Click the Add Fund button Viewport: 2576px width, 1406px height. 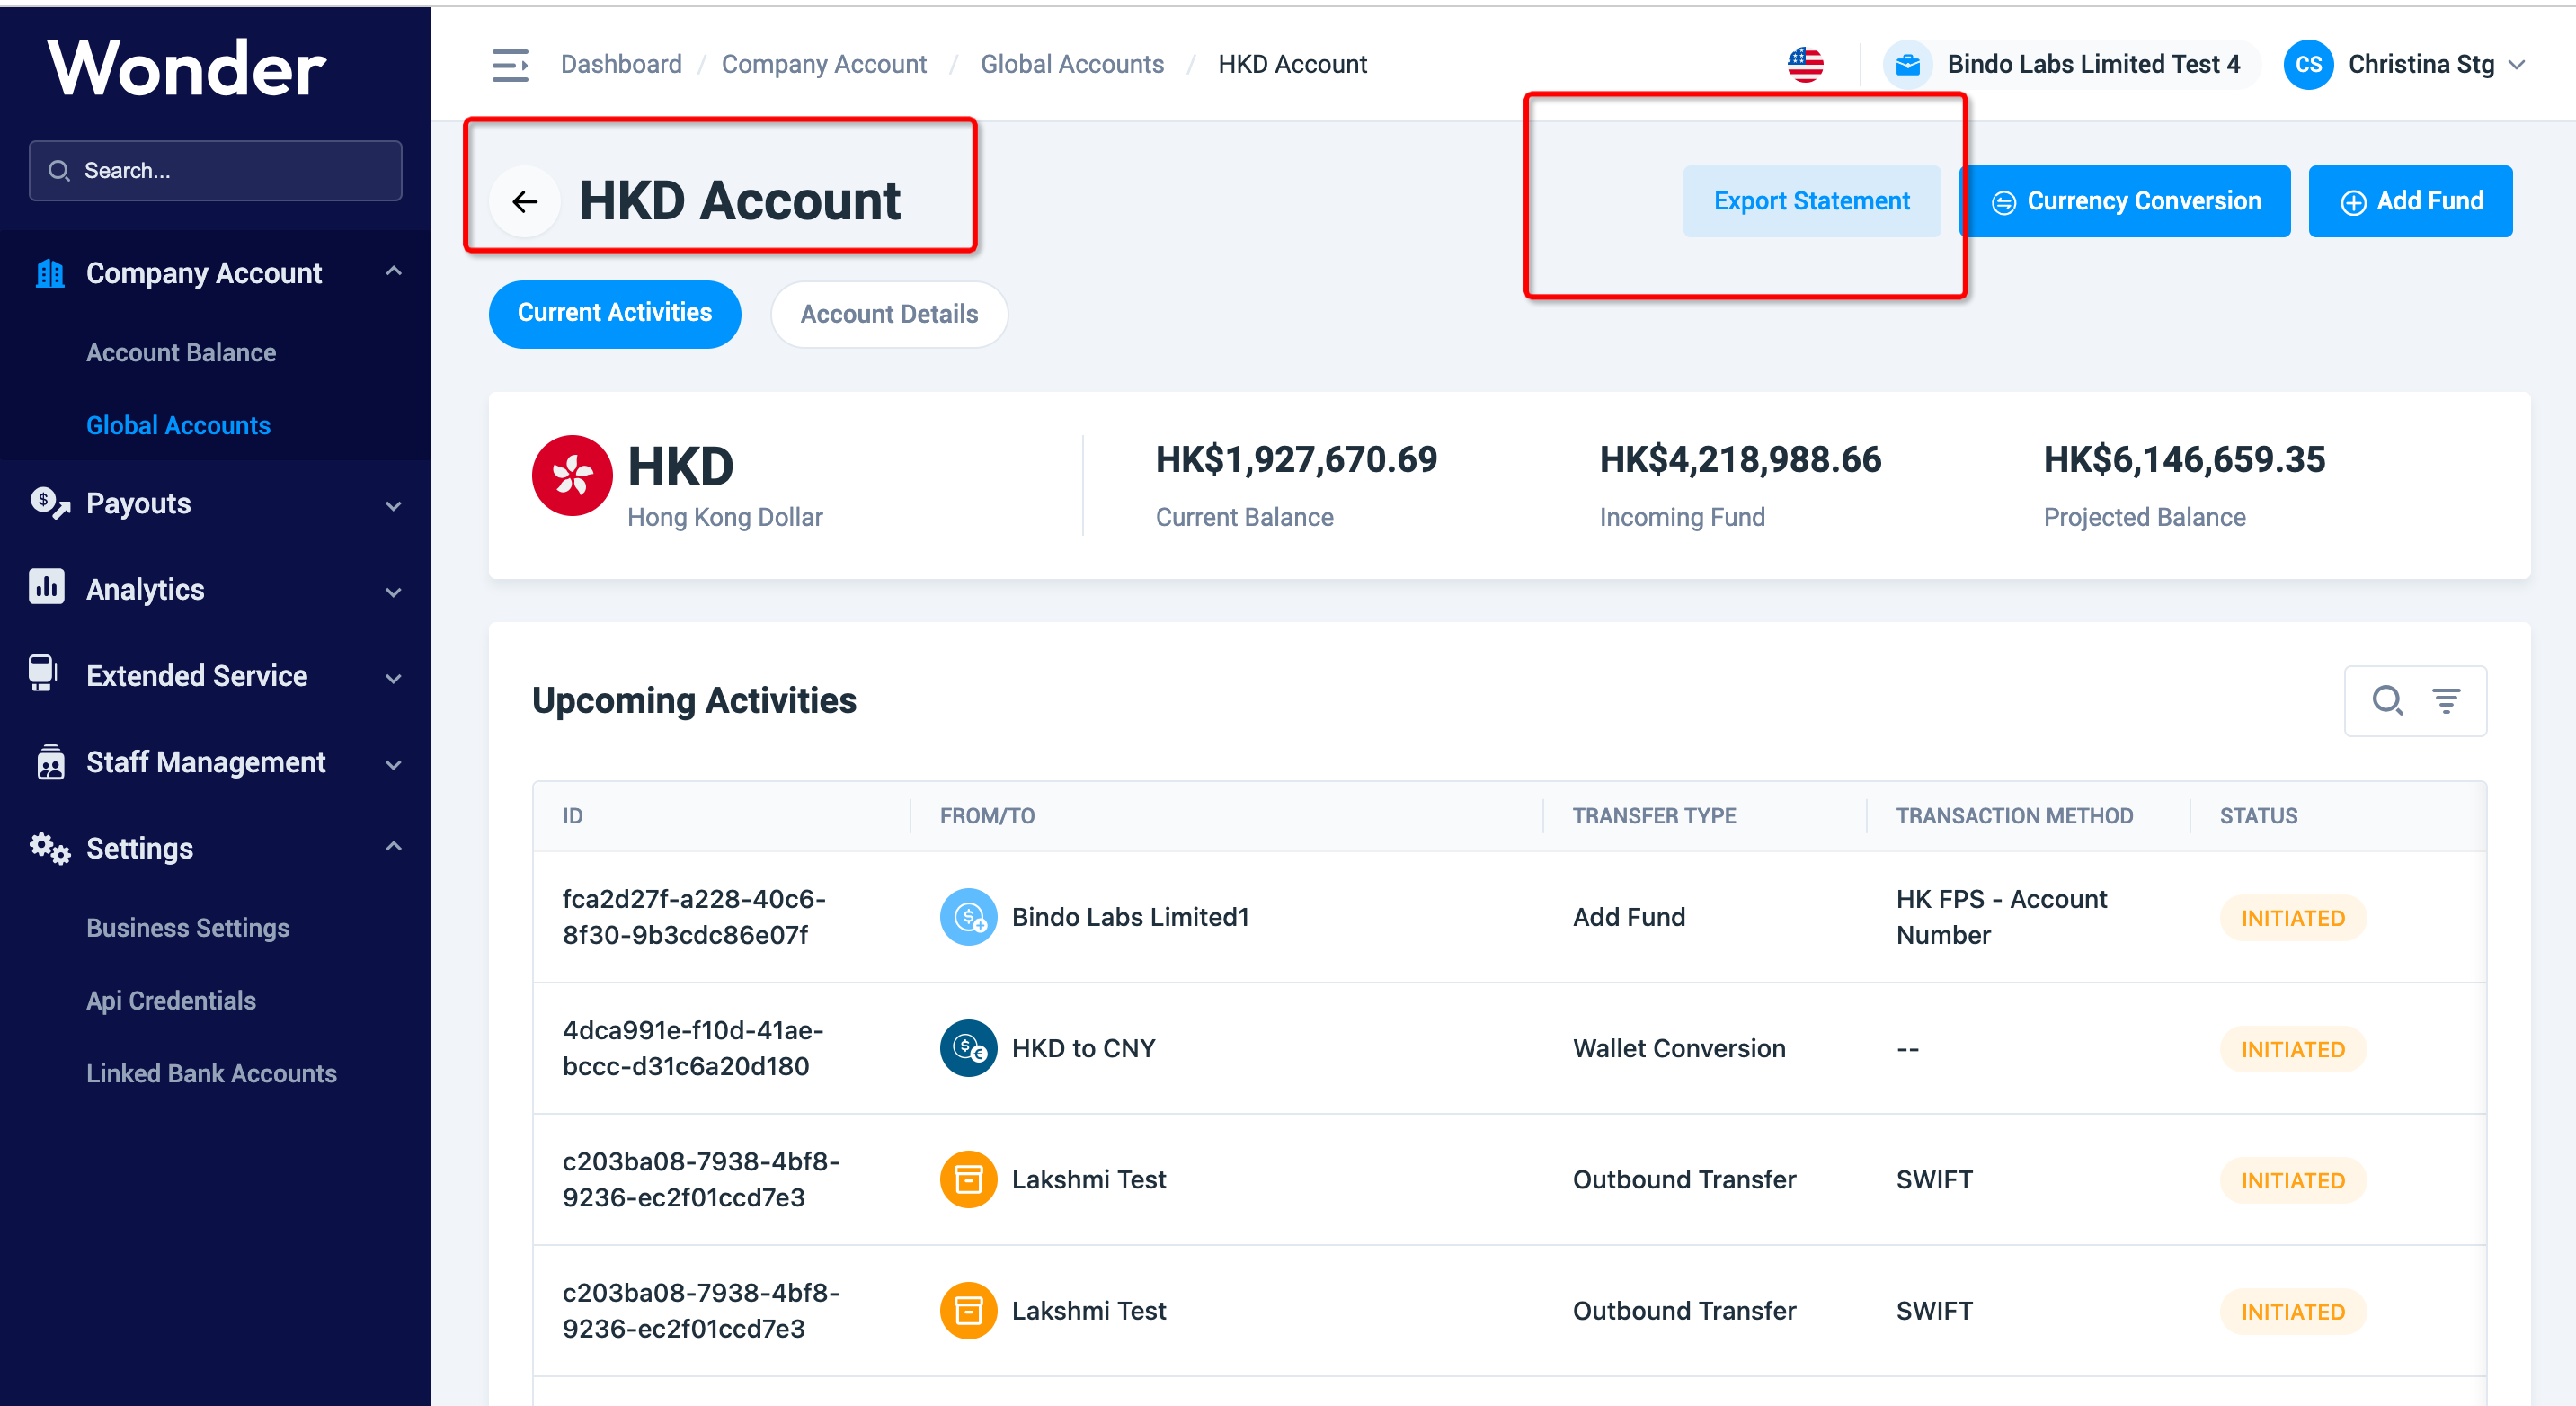[x=2410, y=201]
